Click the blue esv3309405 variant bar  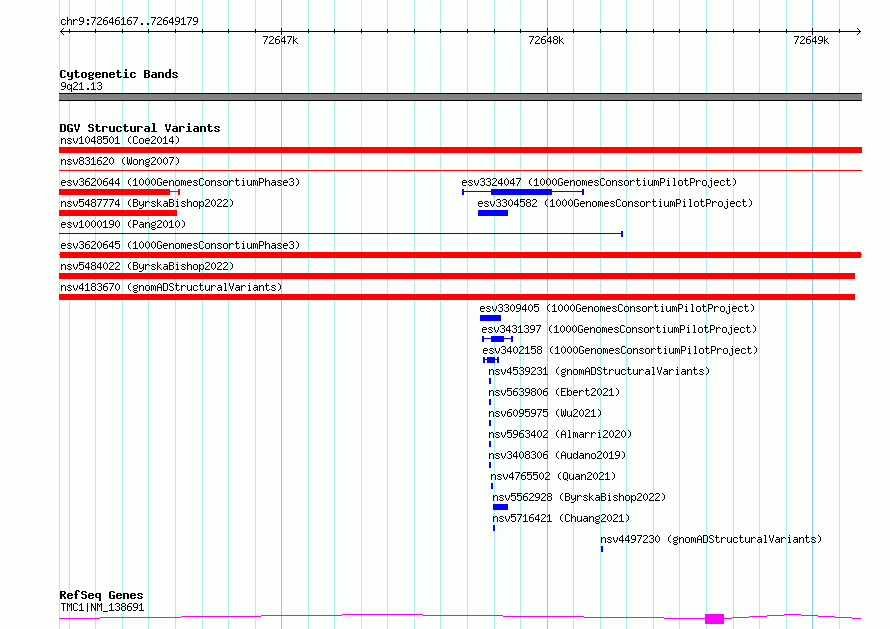click(x=490, y=318)
